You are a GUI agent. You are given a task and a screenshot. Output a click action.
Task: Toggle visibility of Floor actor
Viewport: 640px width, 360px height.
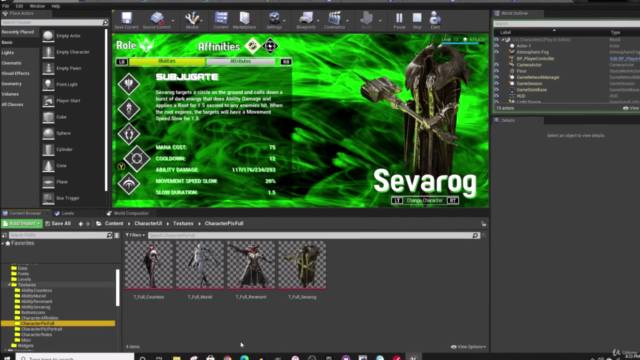point(496,71)
